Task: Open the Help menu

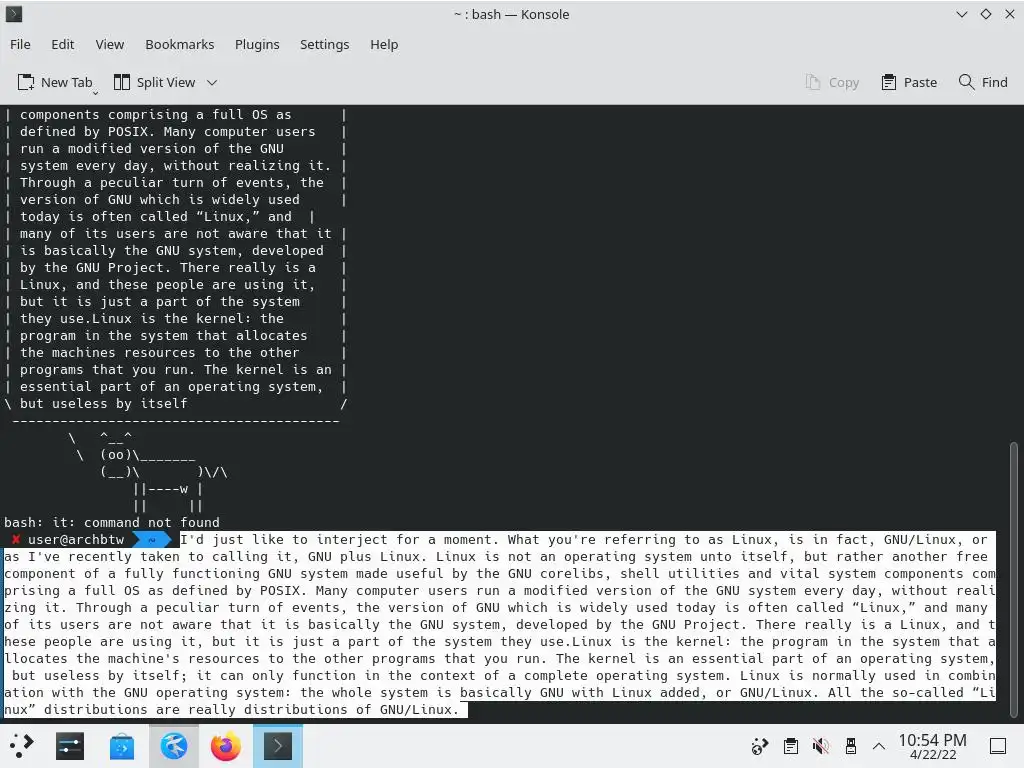Action: 384,44
